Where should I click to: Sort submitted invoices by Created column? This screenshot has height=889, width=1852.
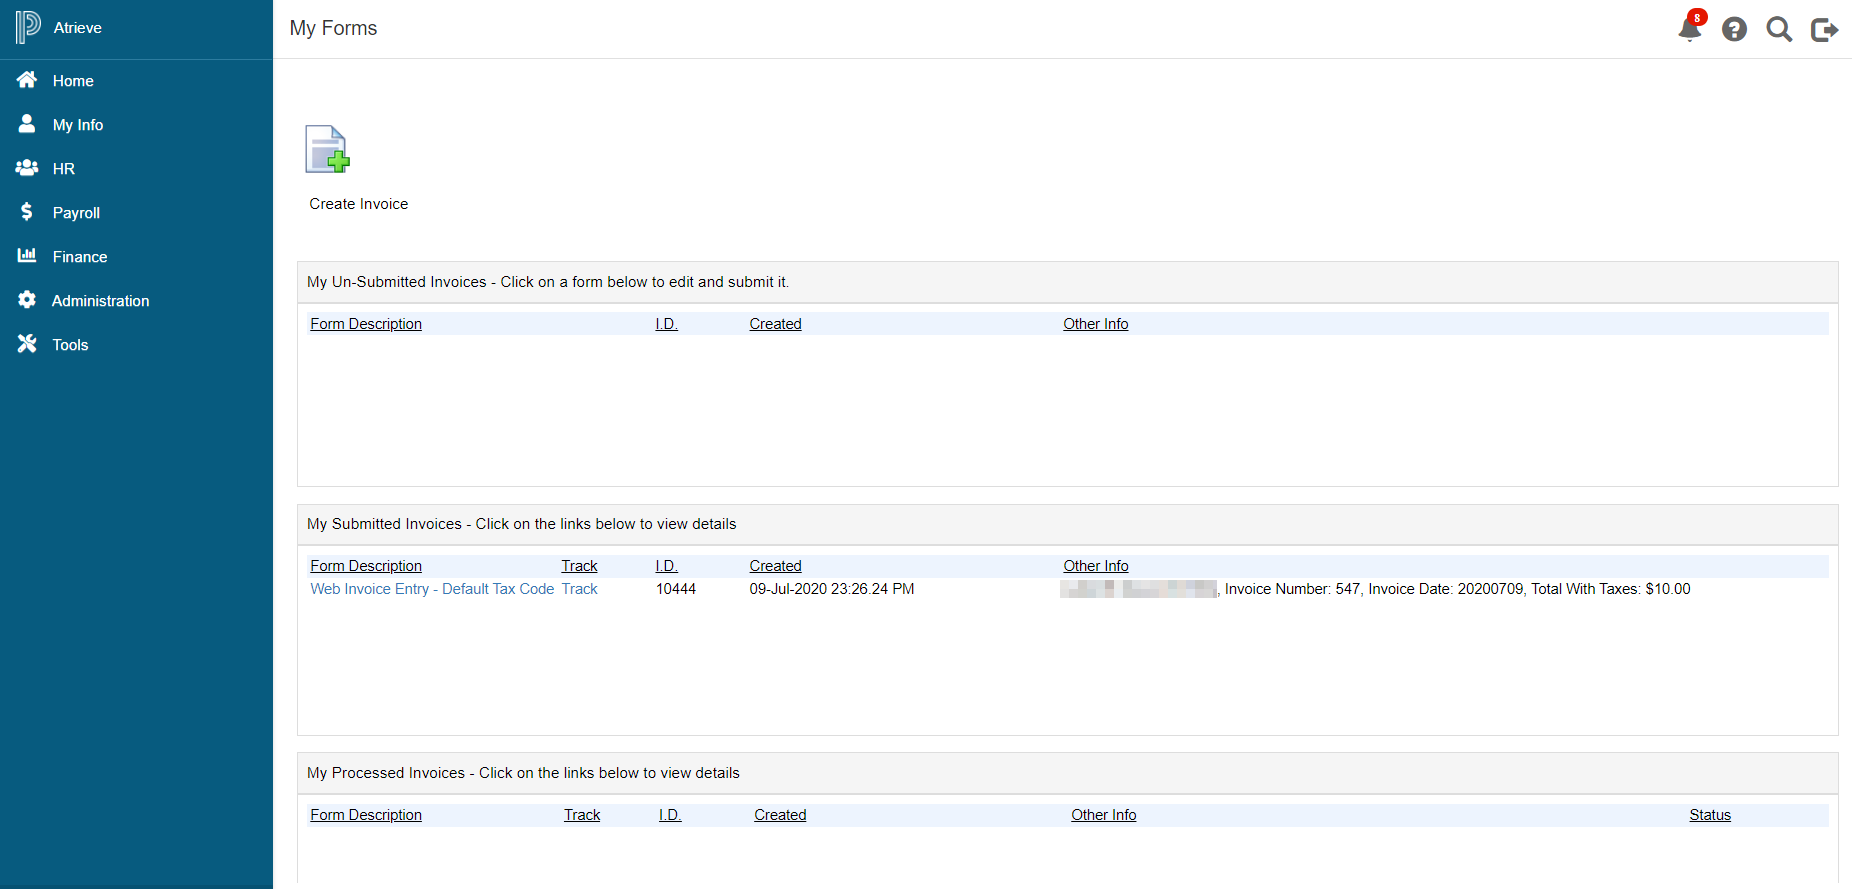pyautogui.click(x=775, y=566)
